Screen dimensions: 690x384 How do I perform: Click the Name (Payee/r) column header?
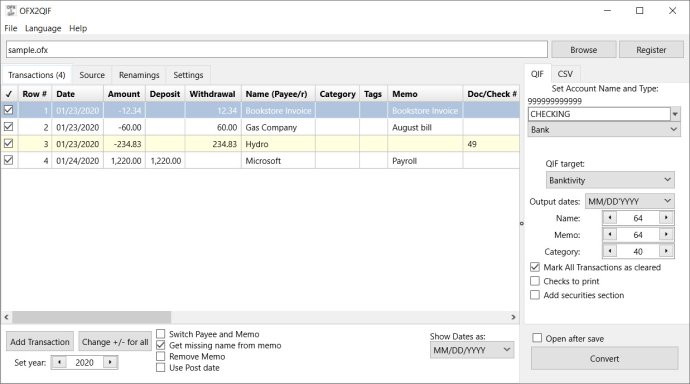pyautogui.click(x=278, y=94)
